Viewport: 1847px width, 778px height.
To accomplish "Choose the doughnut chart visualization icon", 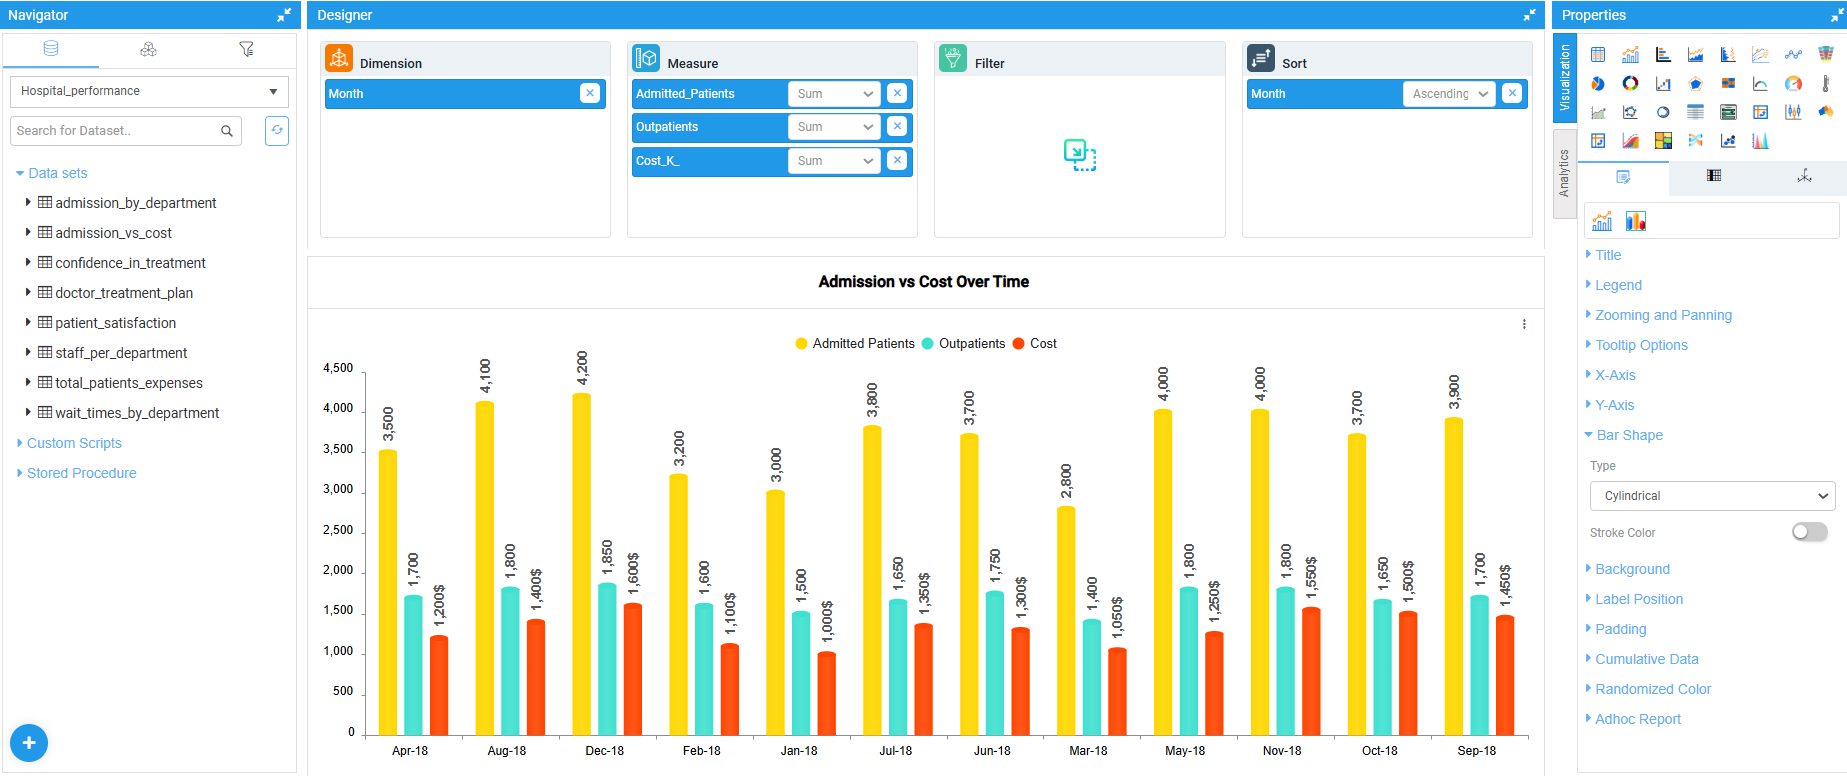I will tap(1630, 84).
